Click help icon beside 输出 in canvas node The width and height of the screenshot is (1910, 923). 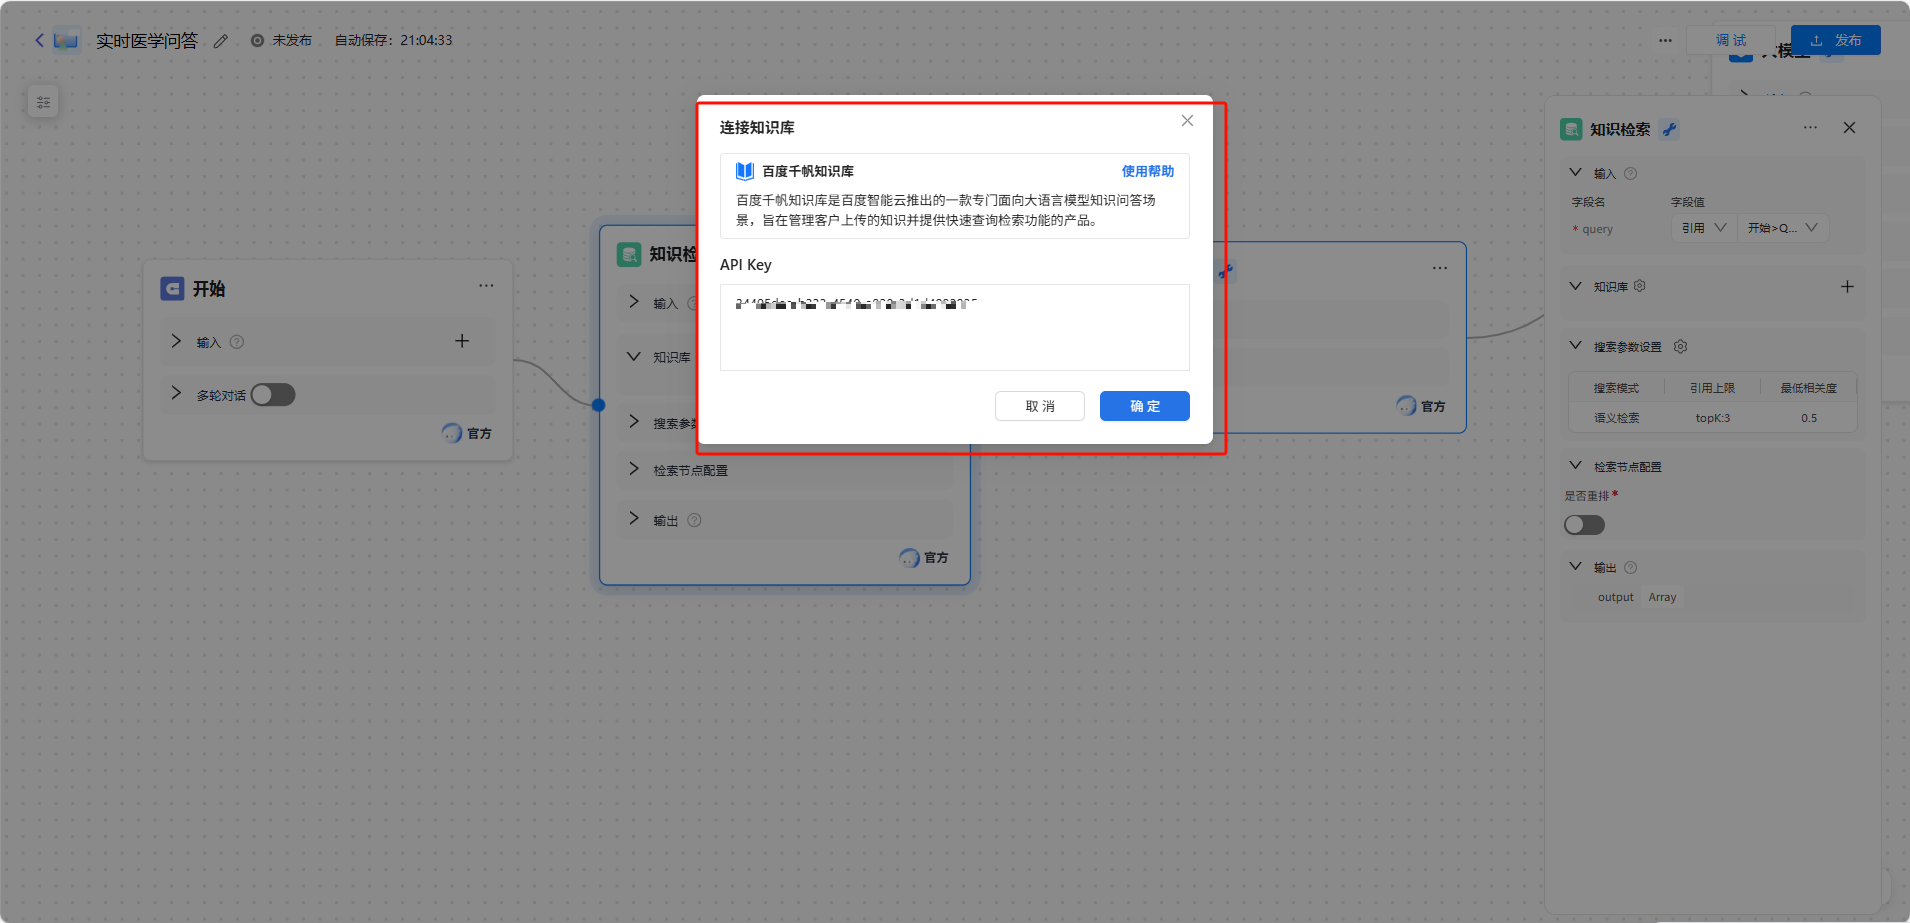pos(694,520)
